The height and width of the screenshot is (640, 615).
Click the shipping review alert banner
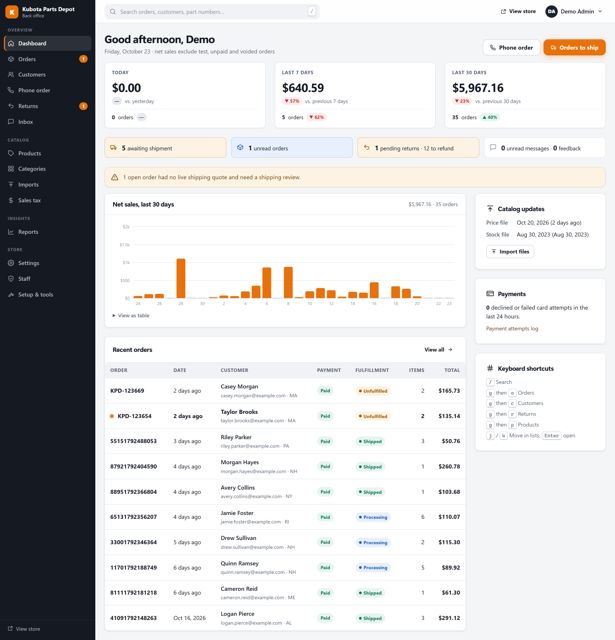[x=355, y=177]
